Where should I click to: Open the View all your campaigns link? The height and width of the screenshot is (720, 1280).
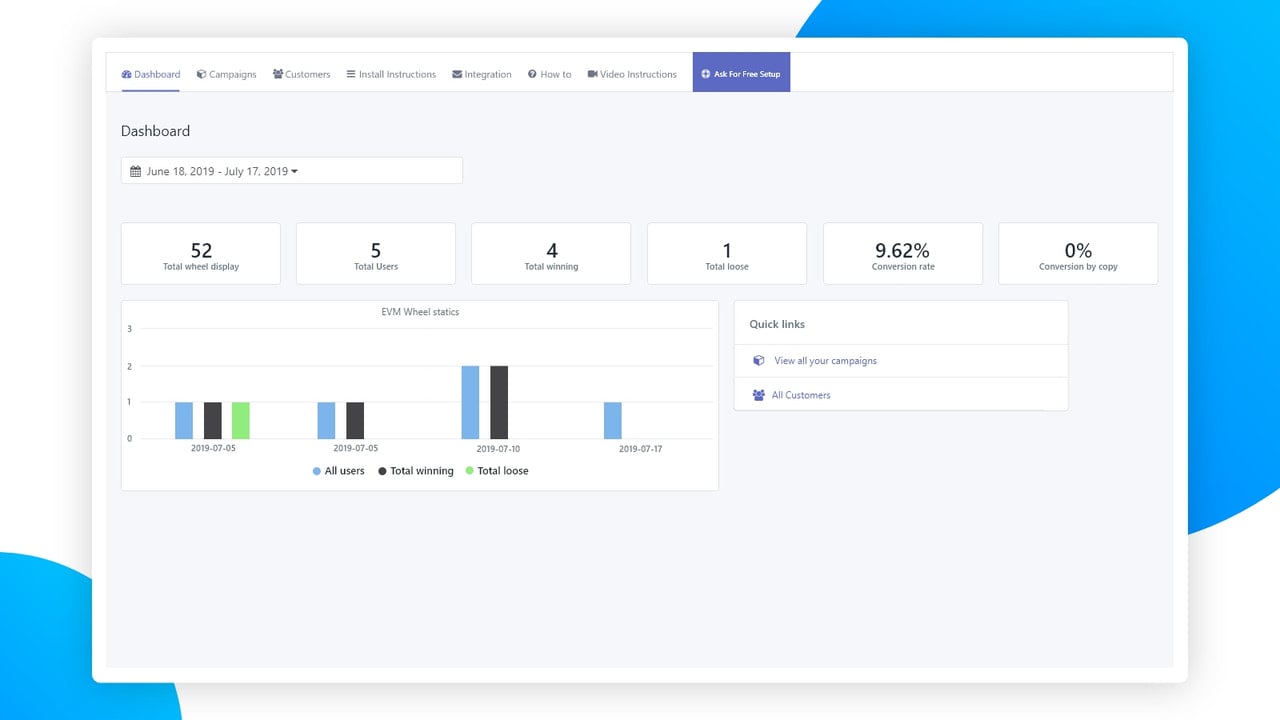point(825,361)
